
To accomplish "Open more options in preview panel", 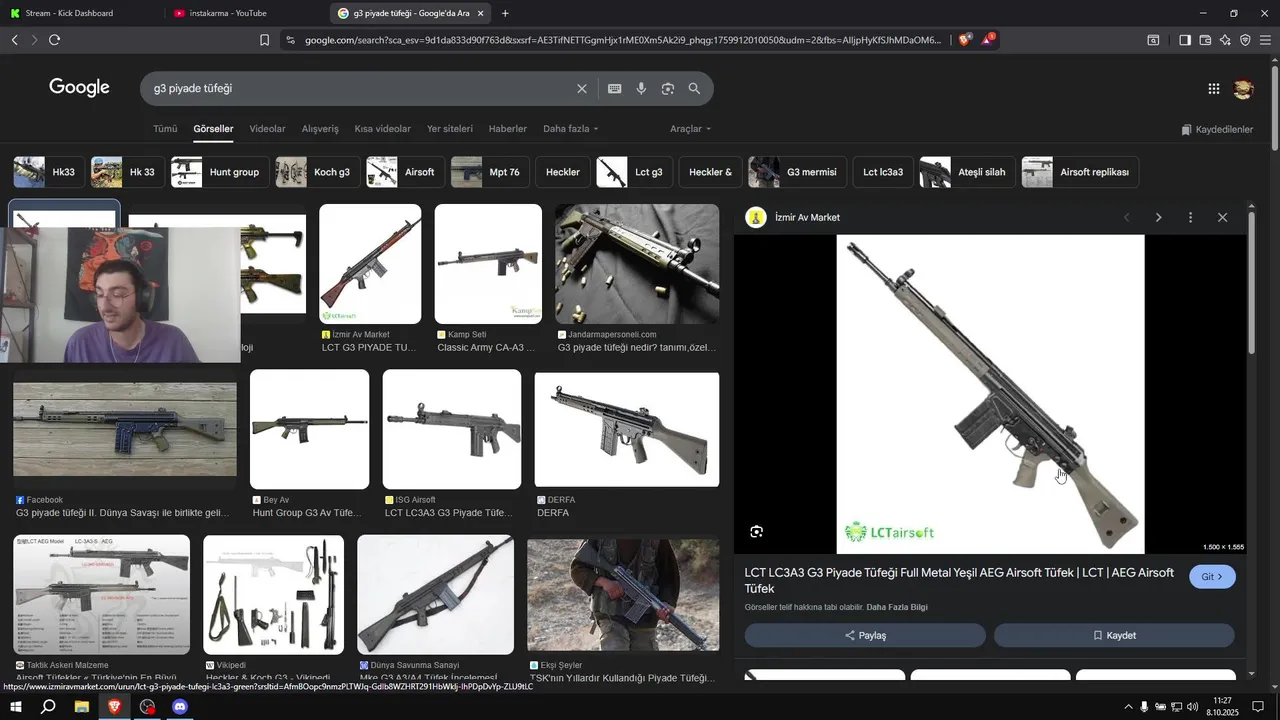I will coord(1190,218).
